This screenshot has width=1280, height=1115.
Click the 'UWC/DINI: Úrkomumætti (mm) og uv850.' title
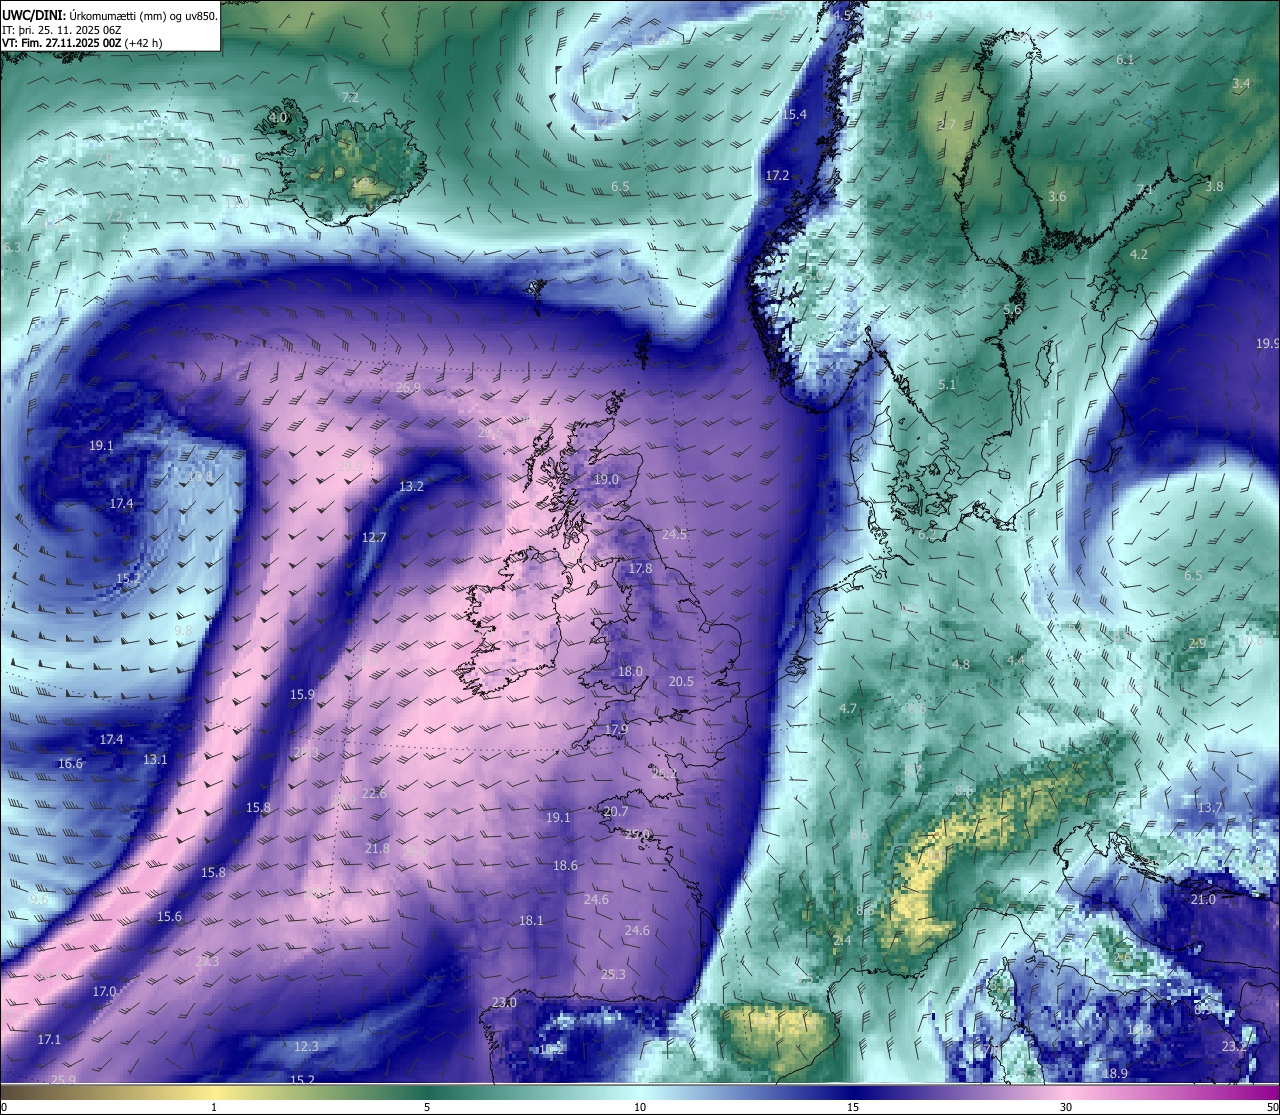point(109,15)
